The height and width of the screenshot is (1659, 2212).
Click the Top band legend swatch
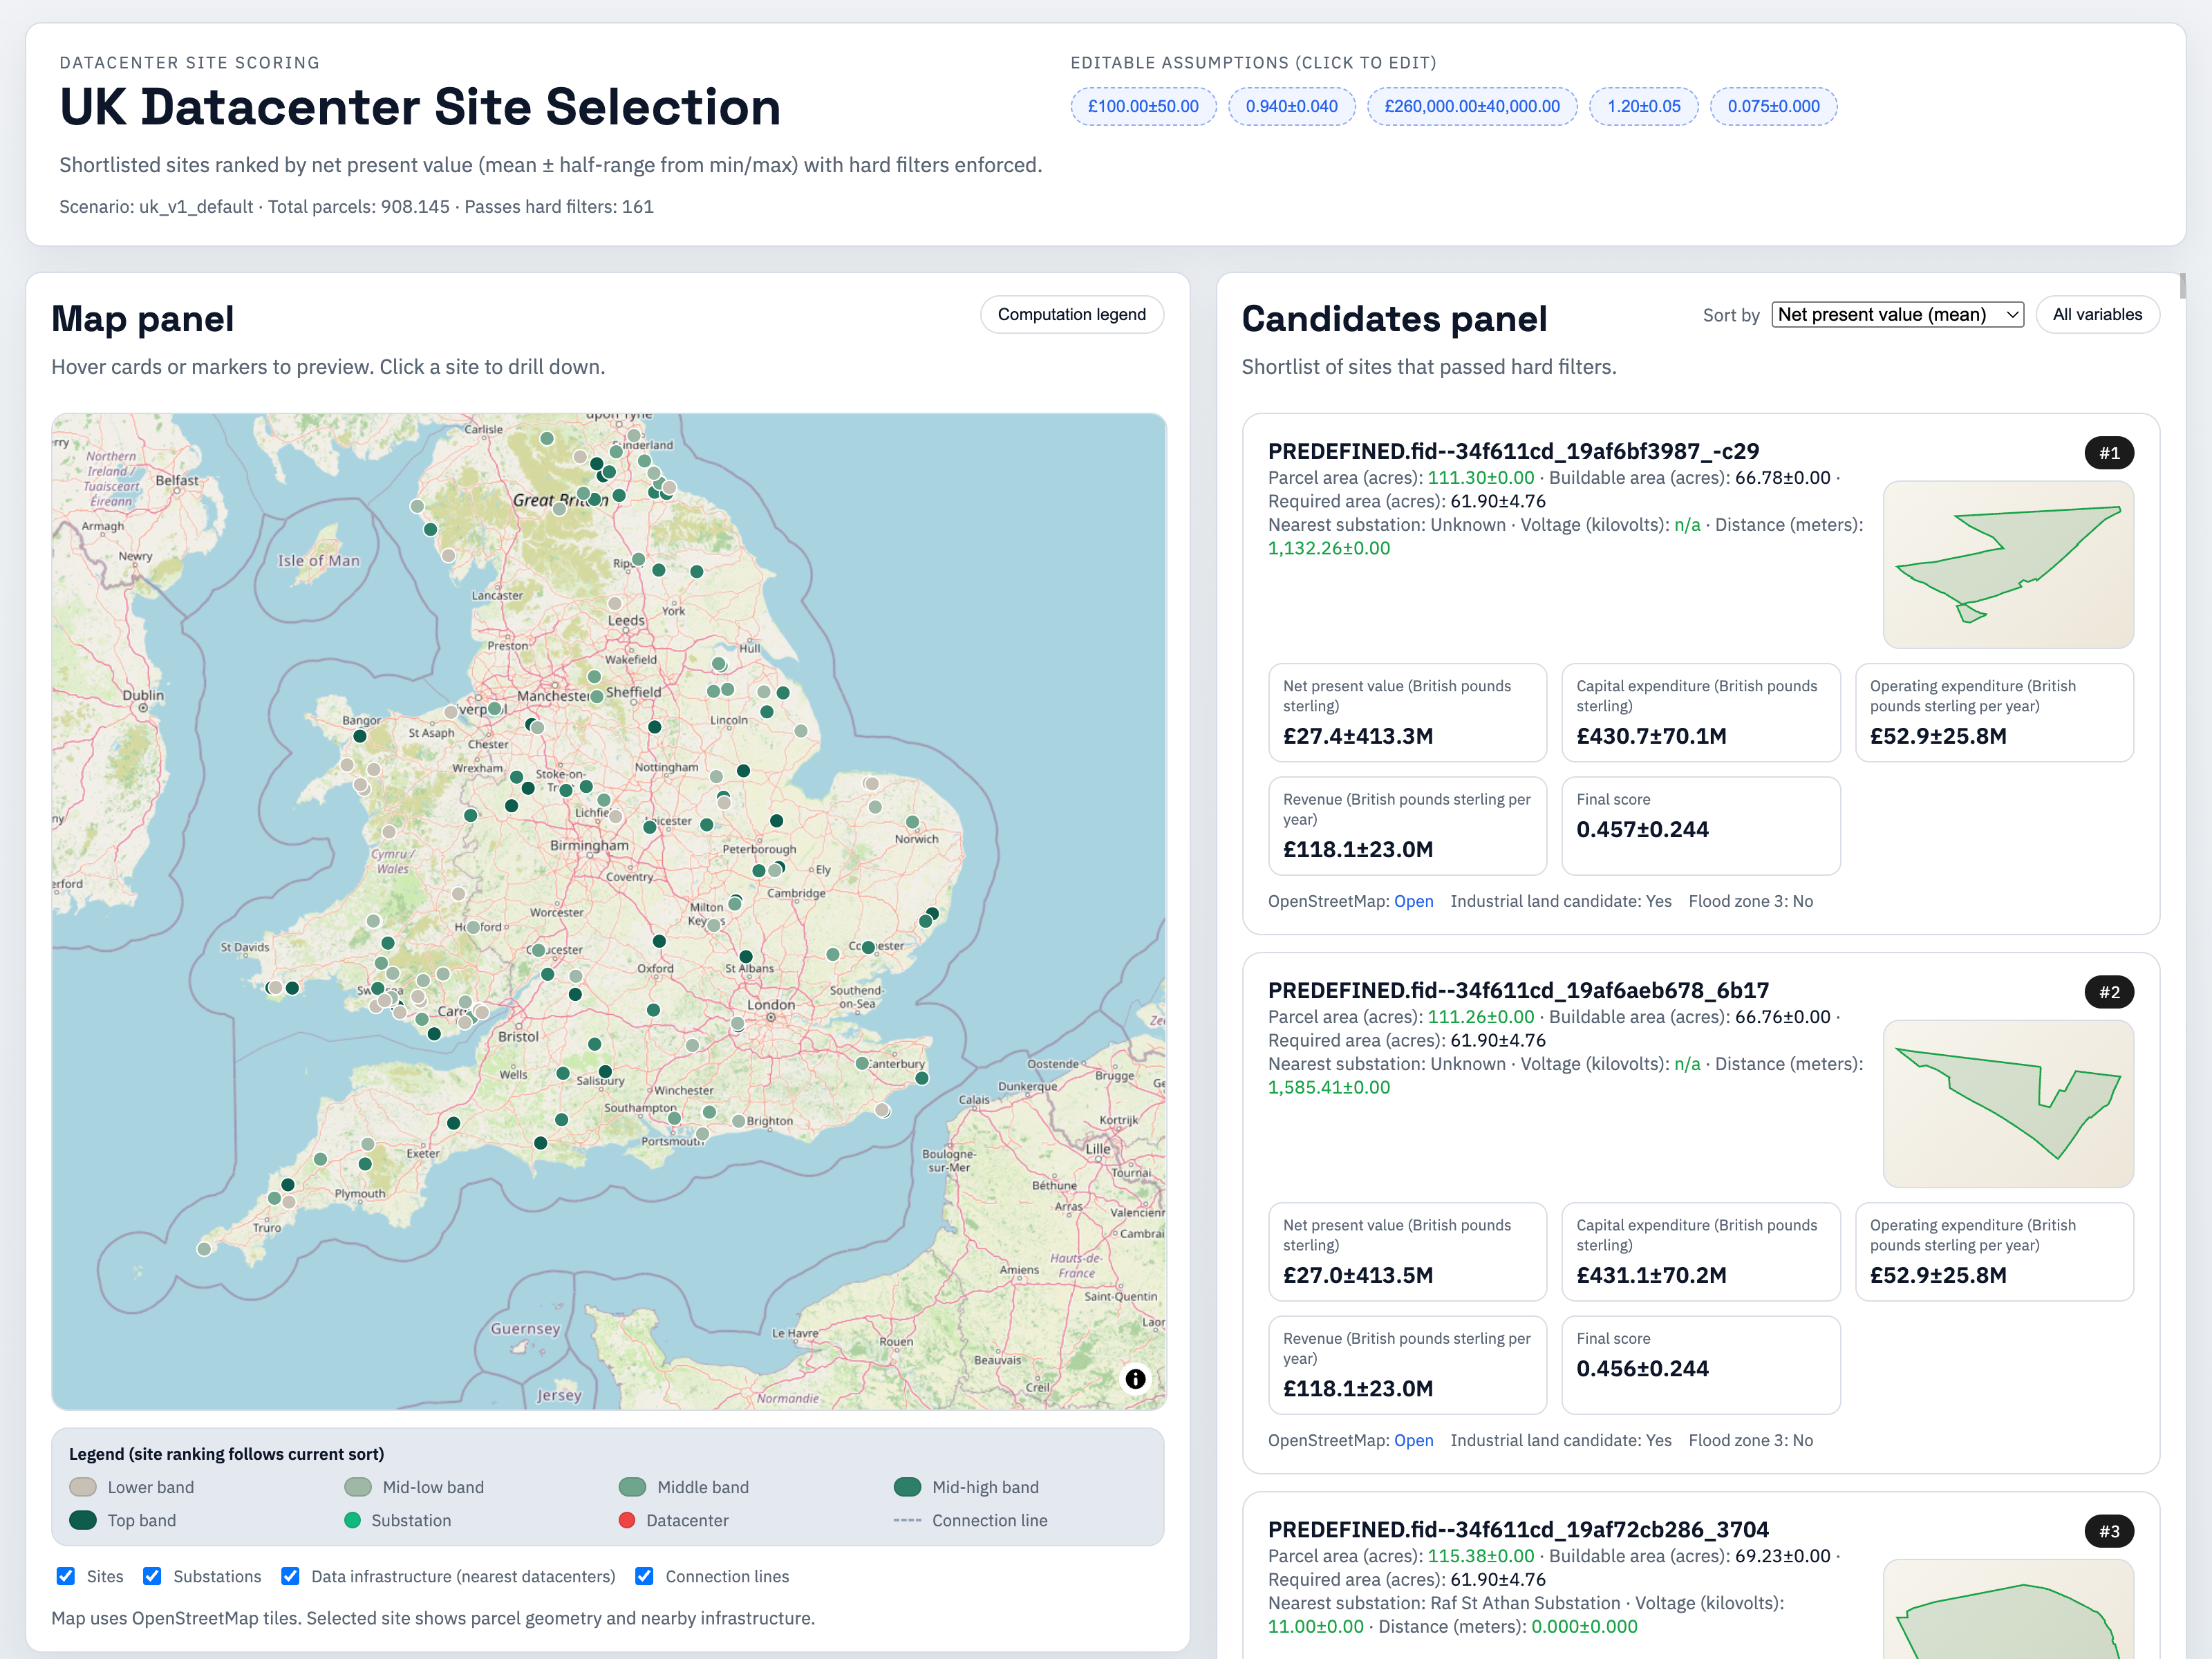pos(83,1520)
